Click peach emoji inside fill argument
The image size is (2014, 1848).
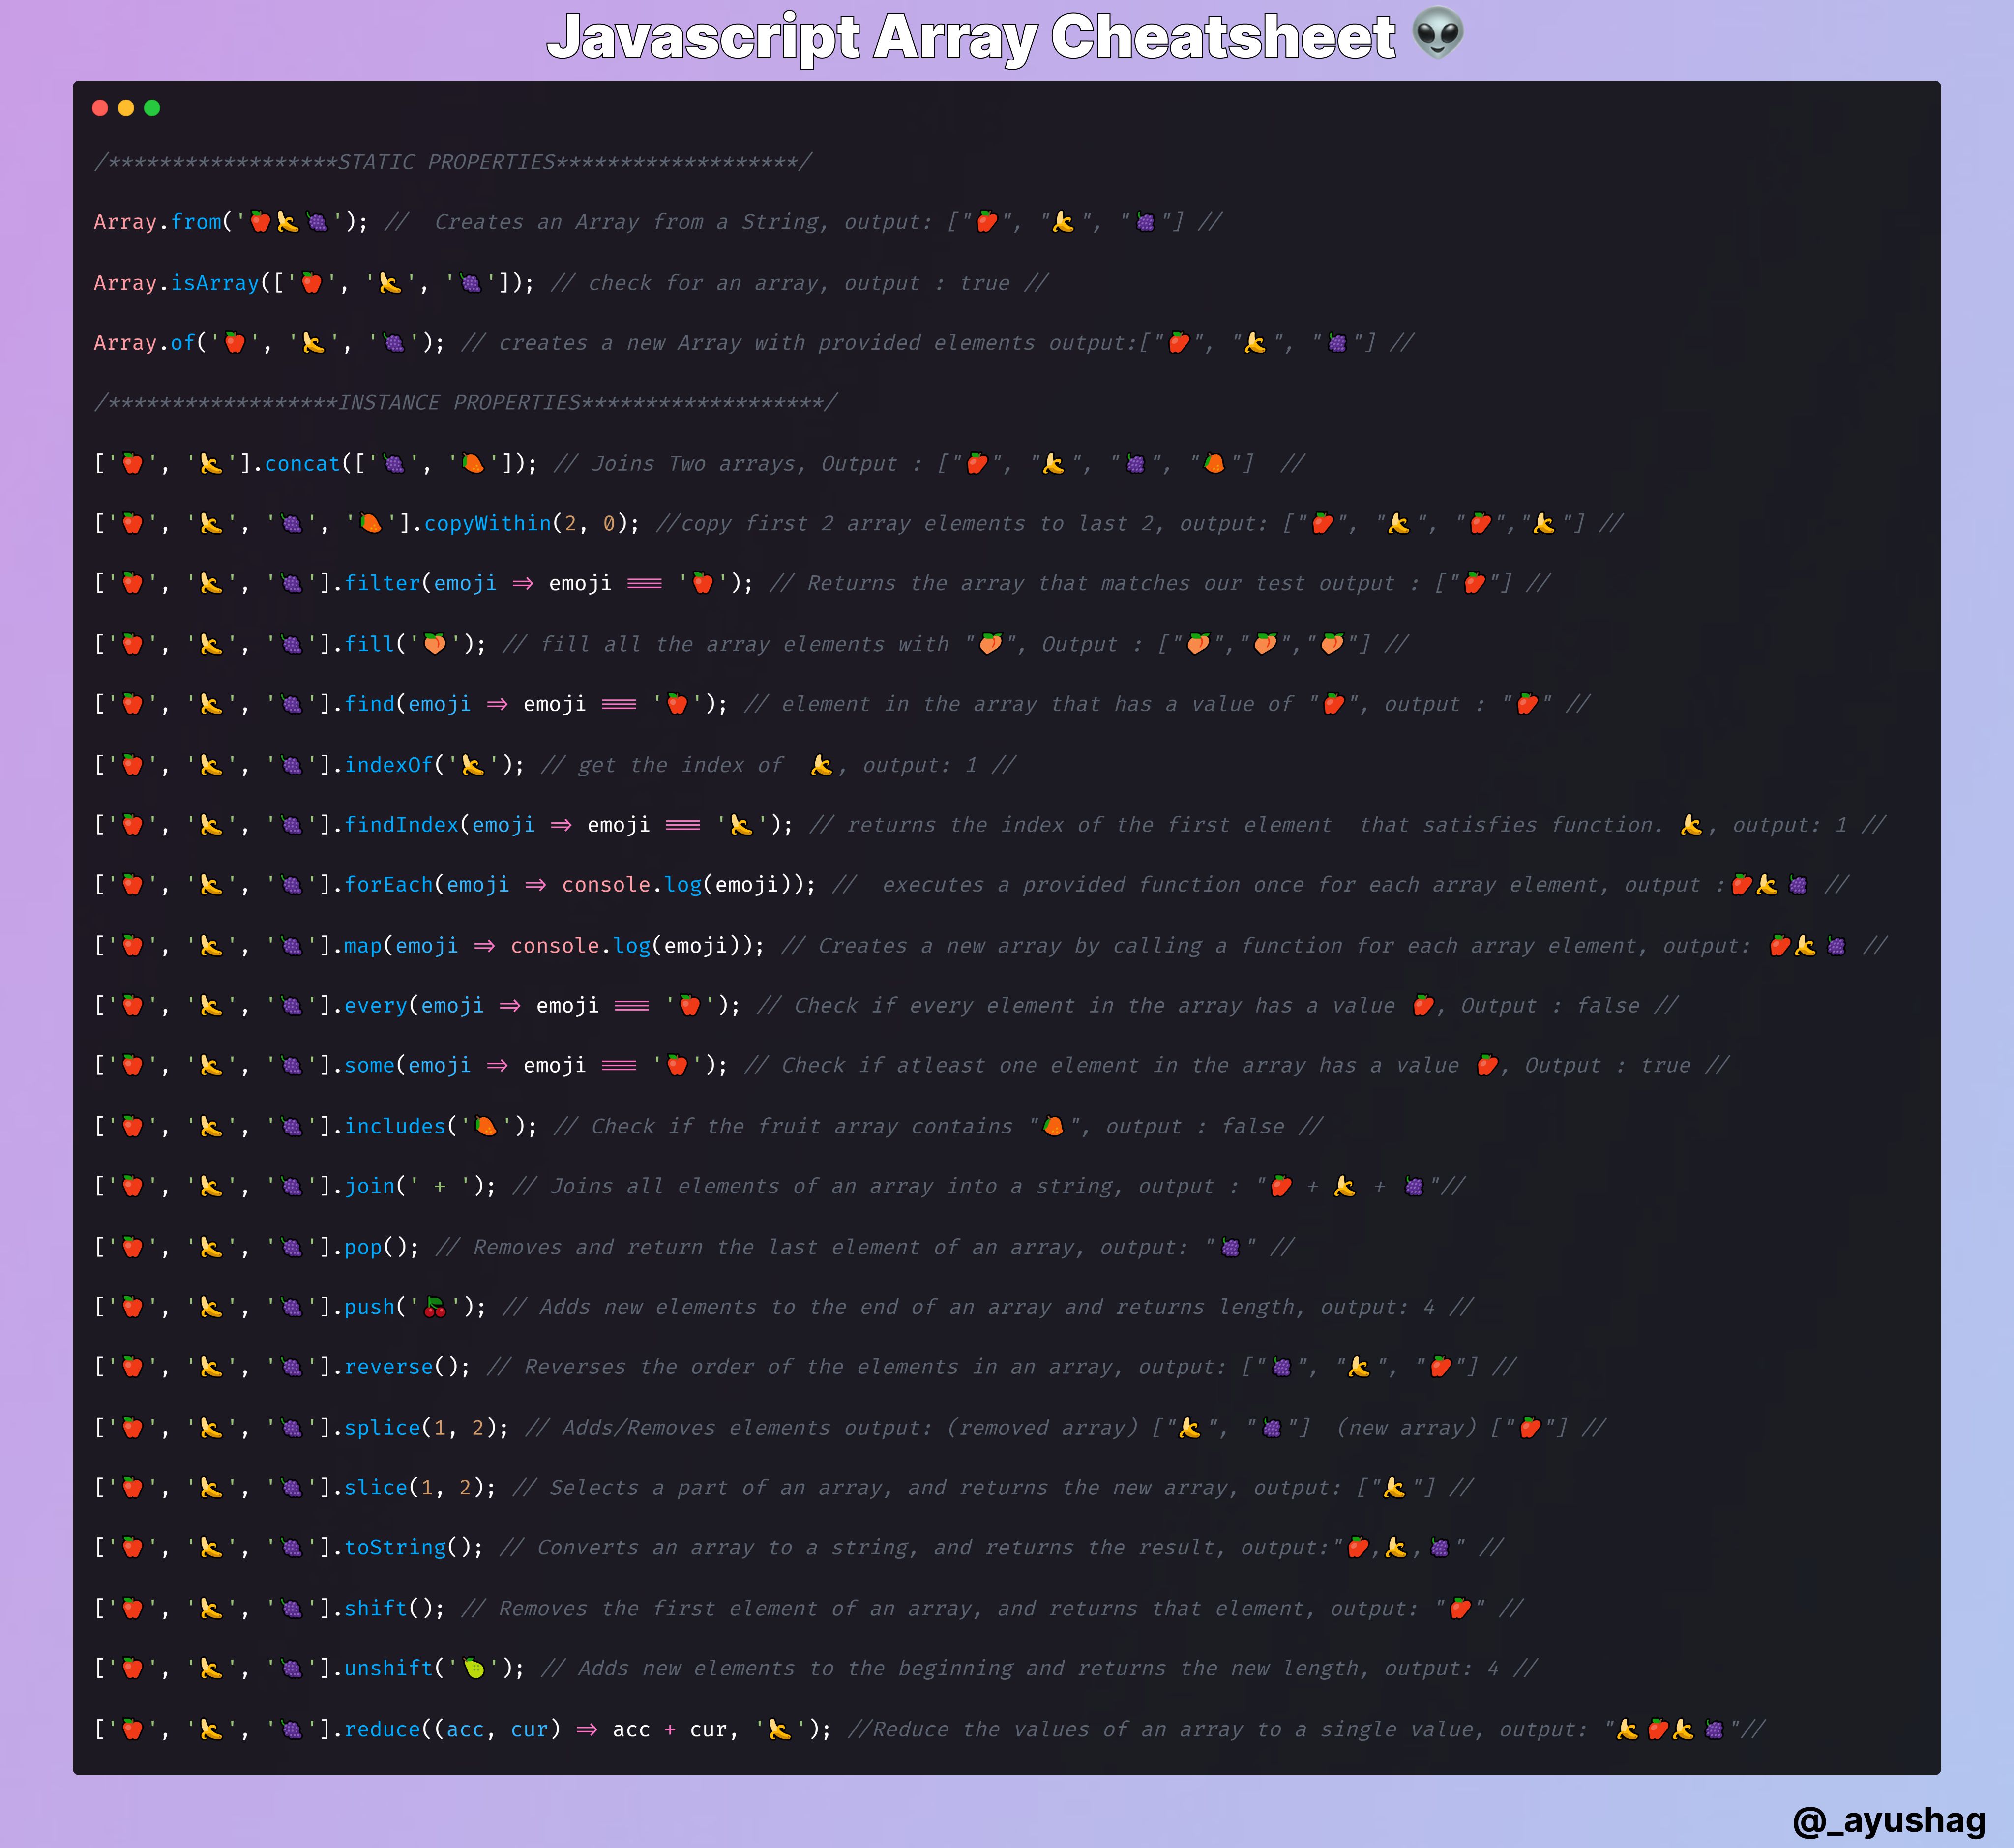[x=435, y=644]
